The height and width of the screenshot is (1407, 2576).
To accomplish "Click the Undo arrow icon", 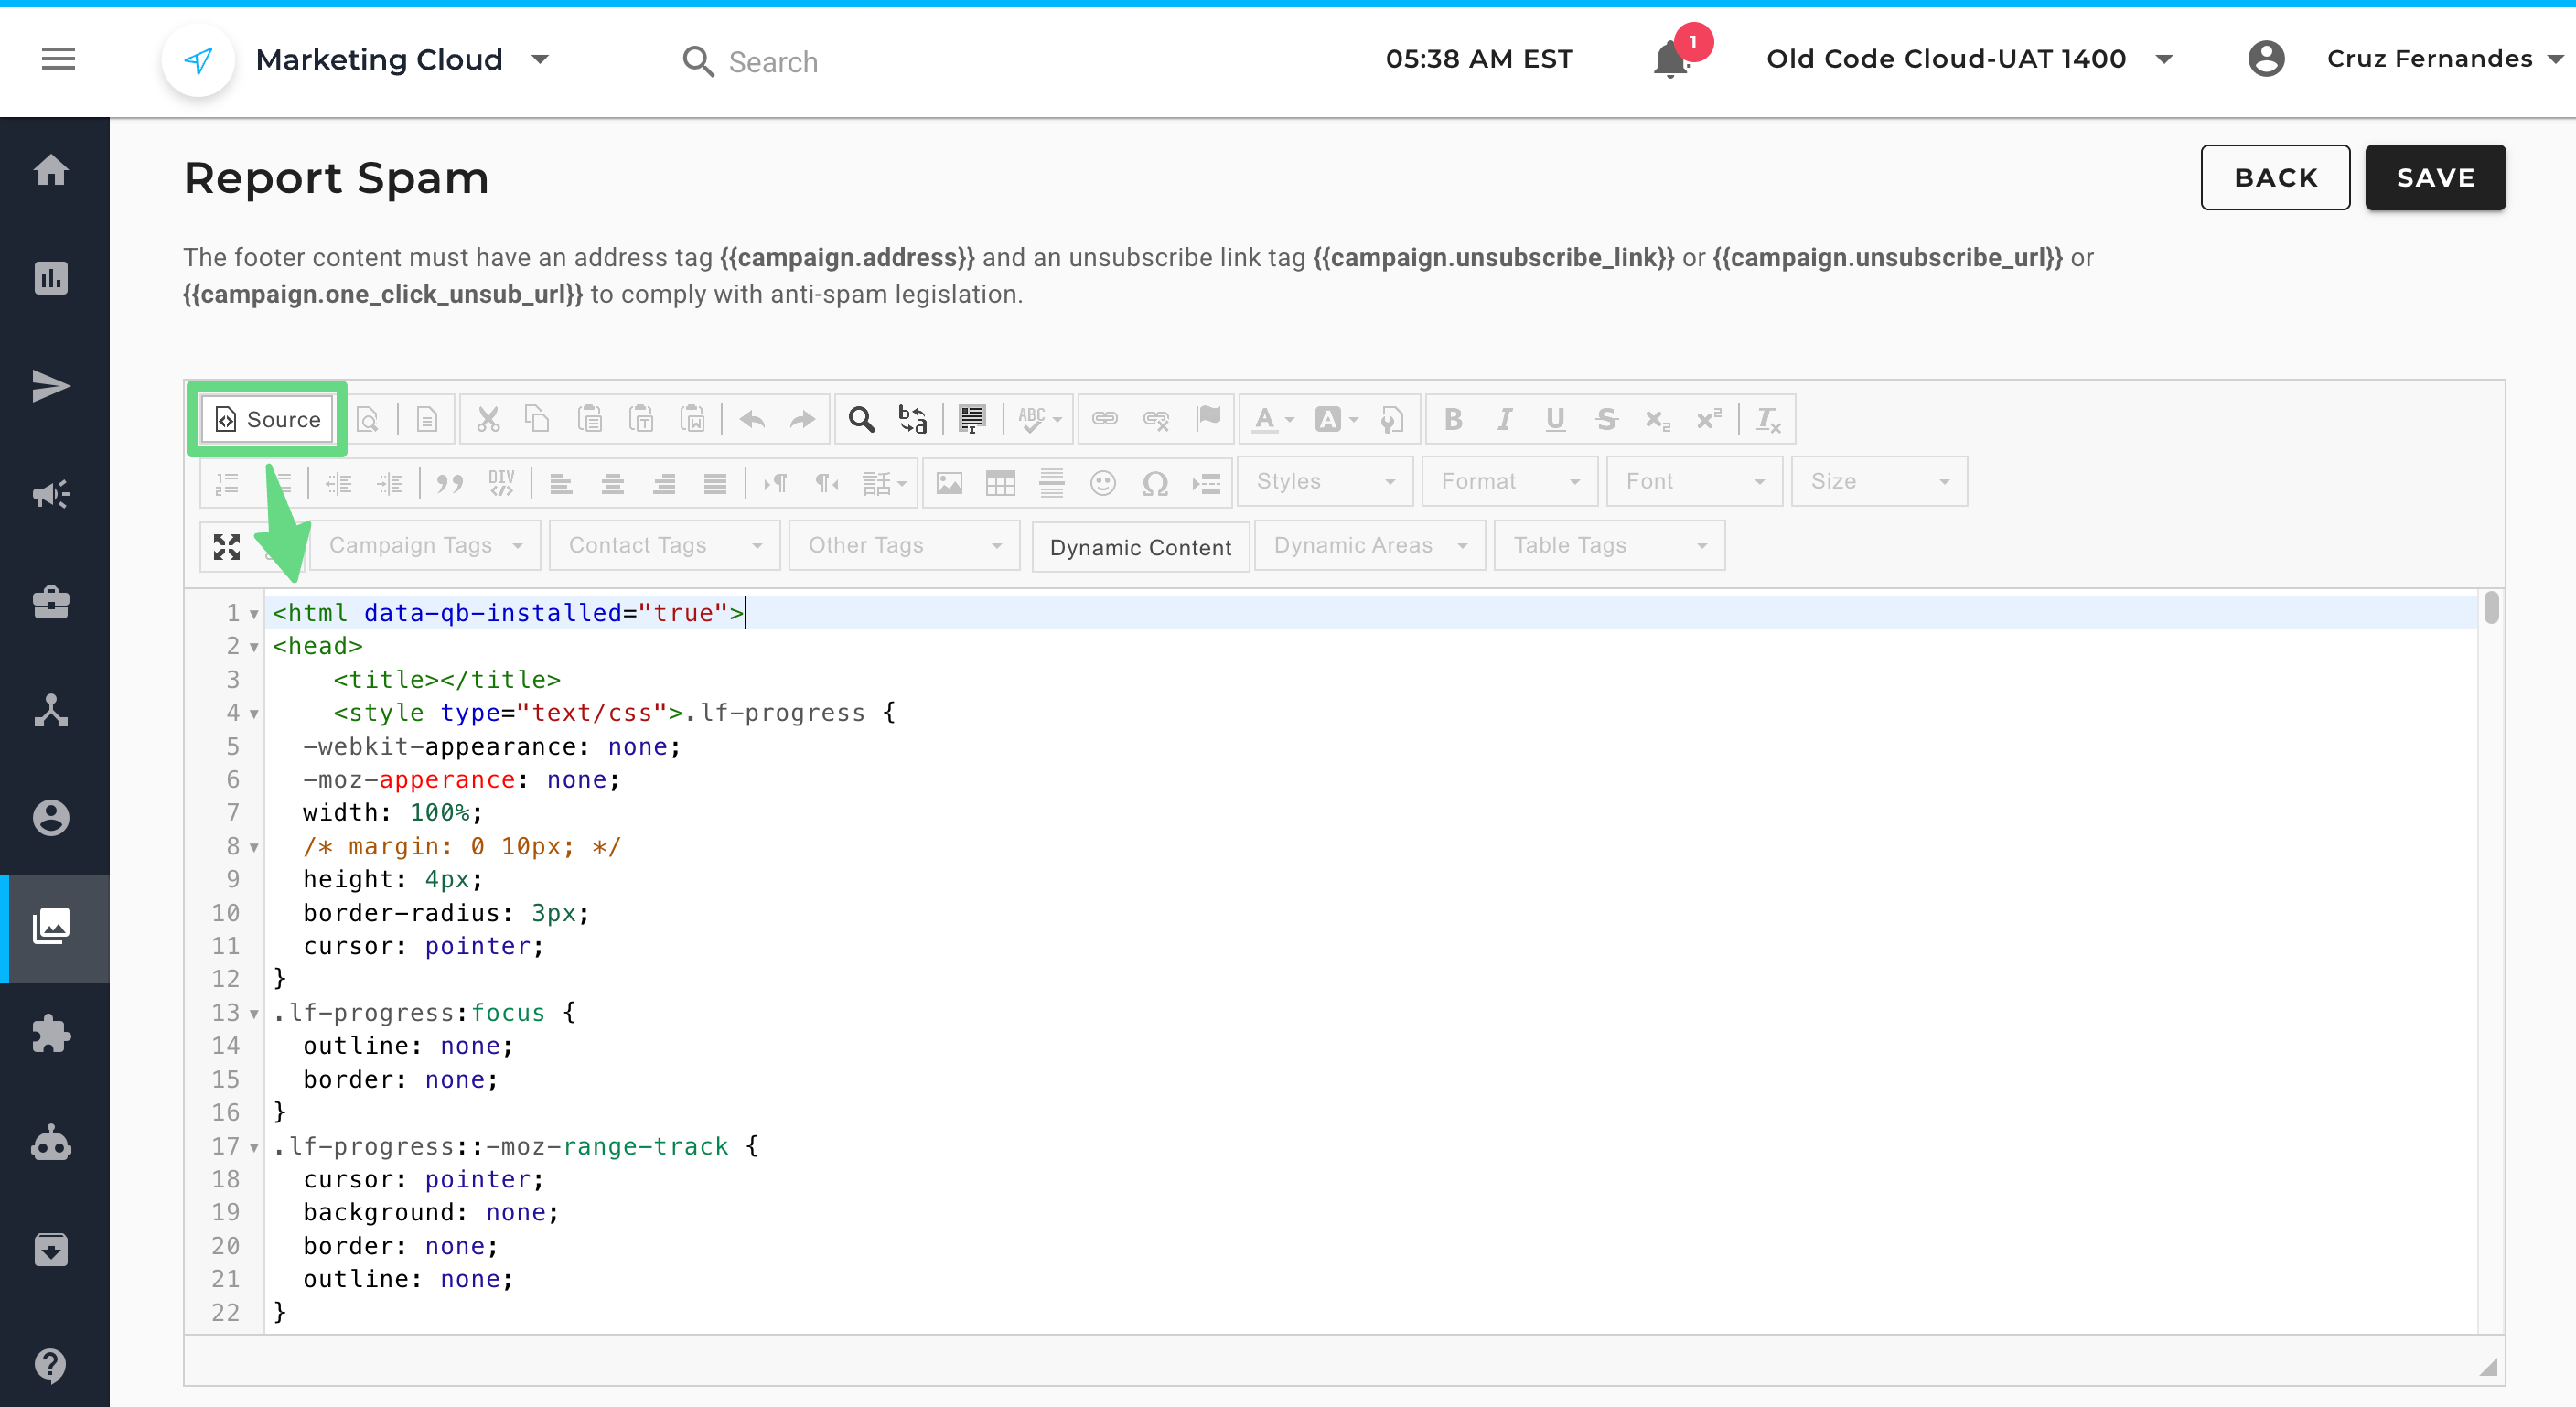I will click(752, 419).
